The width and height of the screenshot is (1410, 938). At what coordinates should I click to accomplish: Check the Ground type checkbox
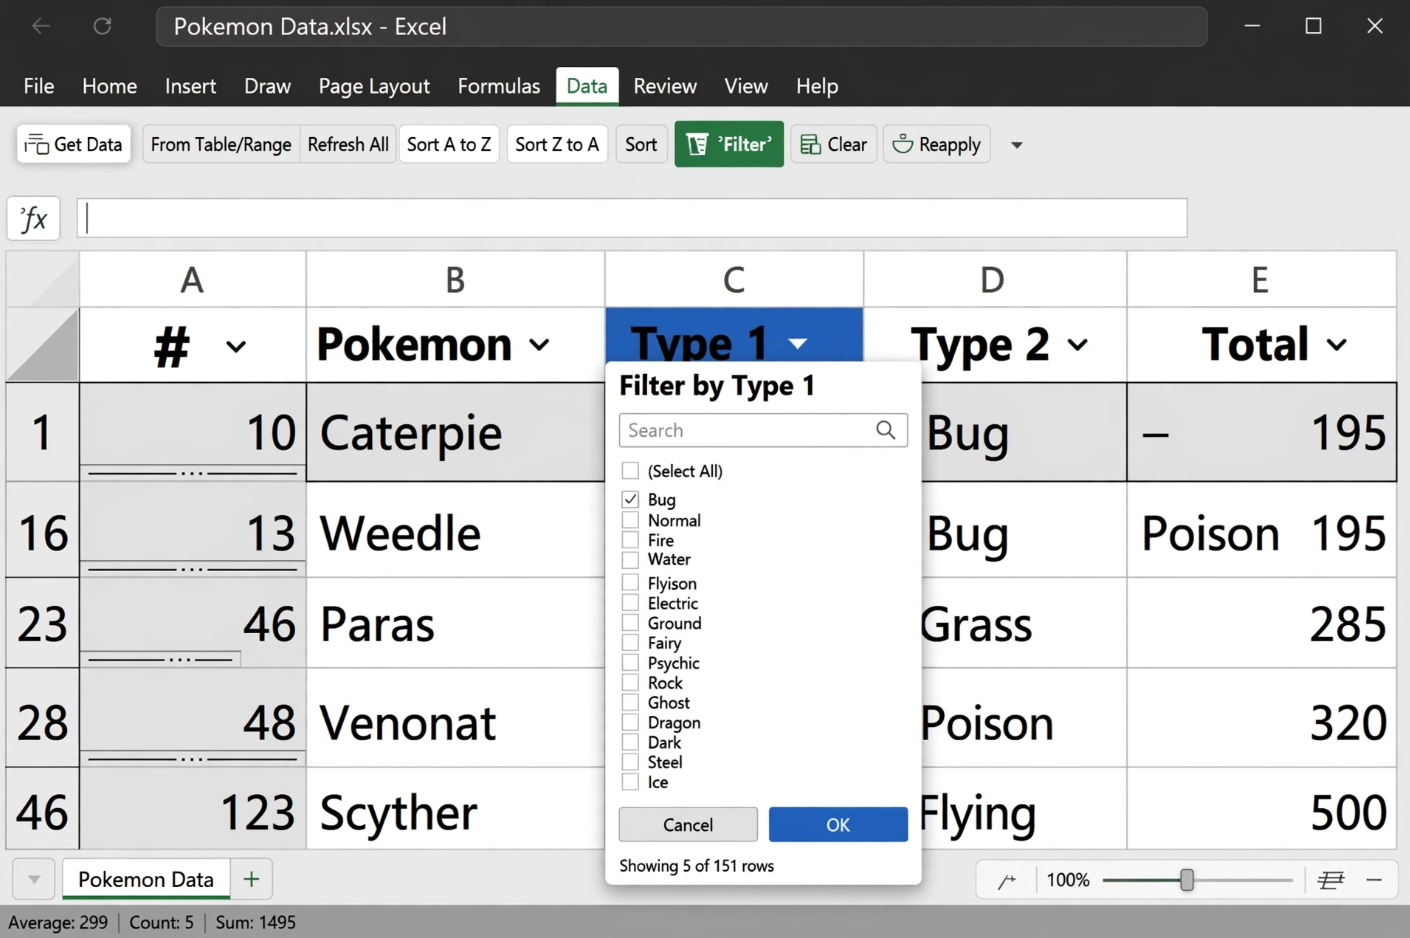point(630,623)
